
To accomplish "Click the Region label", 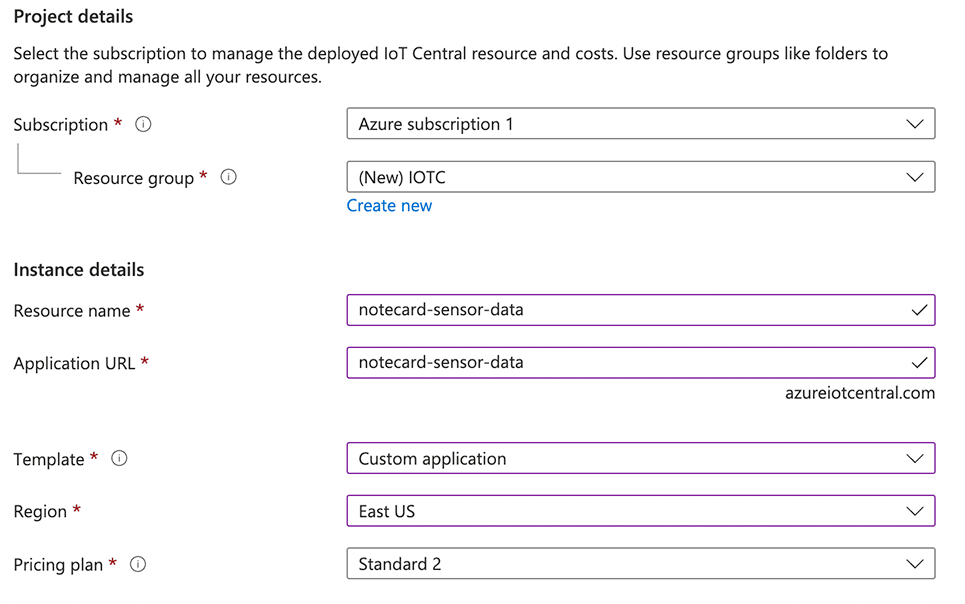I will click(x=40, y=512).
